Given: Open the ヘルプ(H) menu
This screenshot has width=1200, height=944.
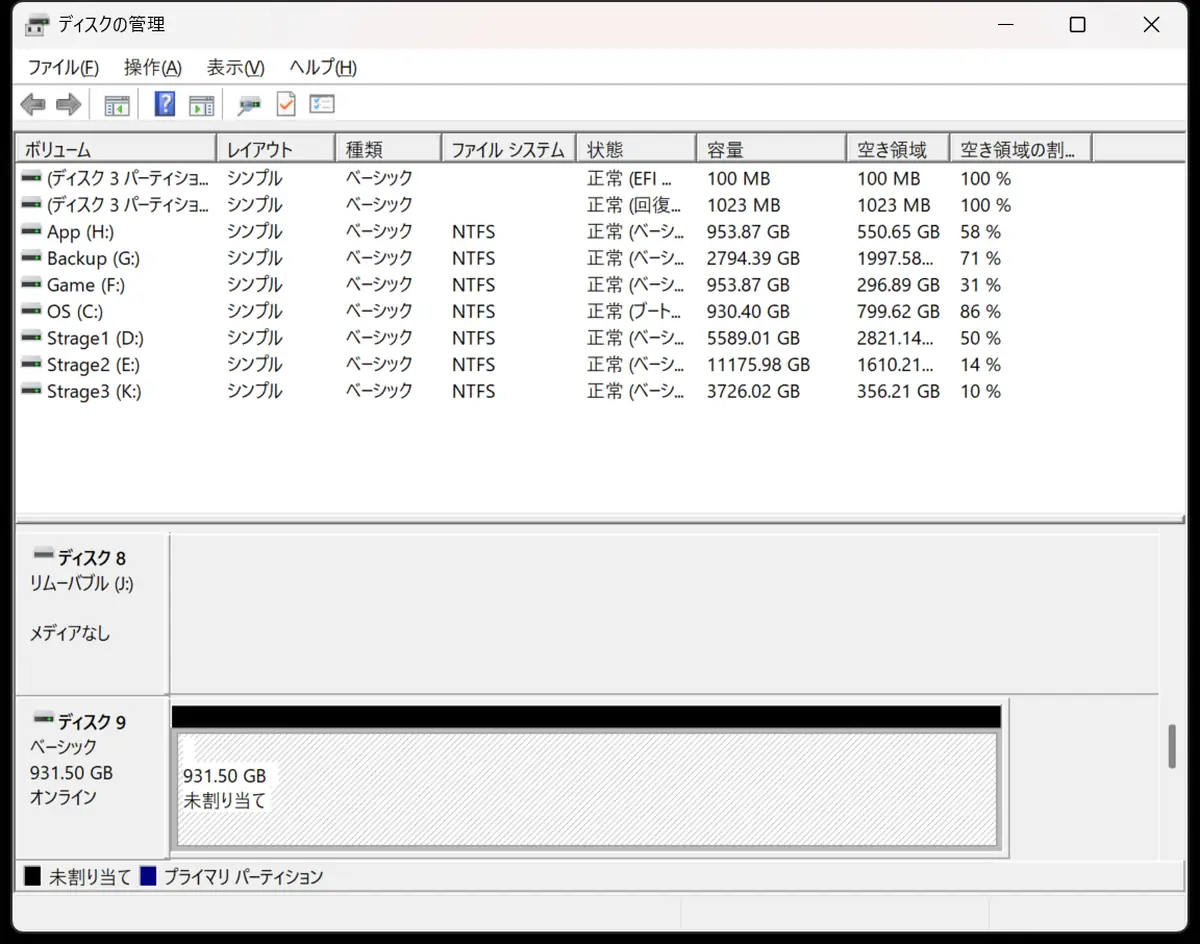Looking at the screenshot, I should (x=323, y=68).
